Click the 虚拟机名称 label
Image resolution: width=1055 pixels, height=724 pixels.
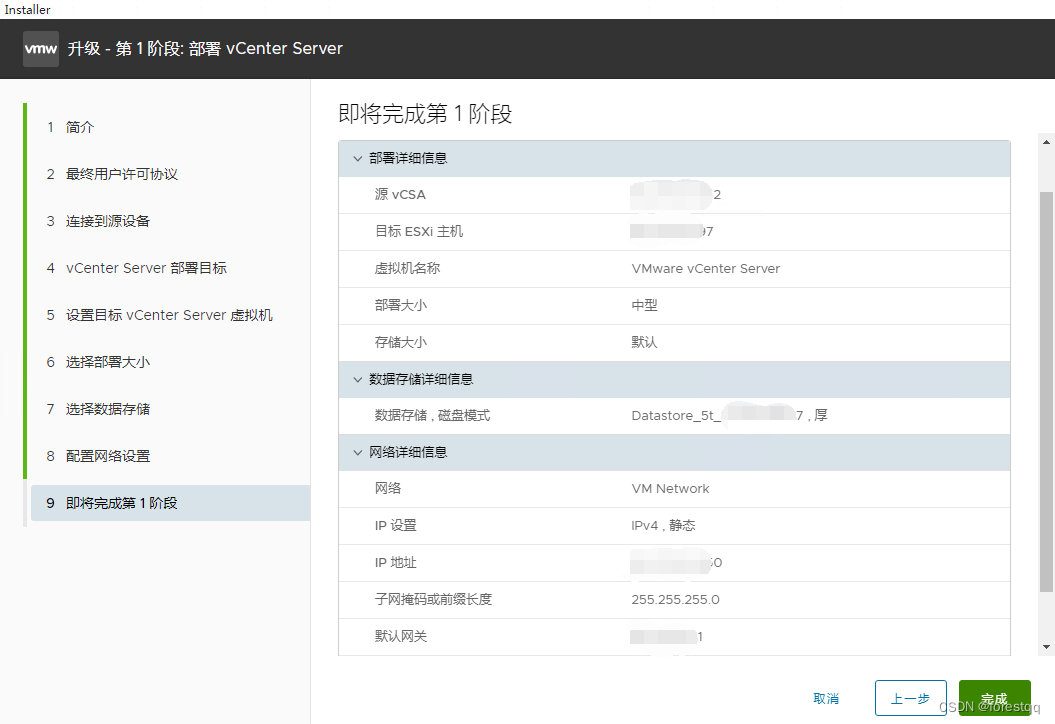tap(407, 268)
